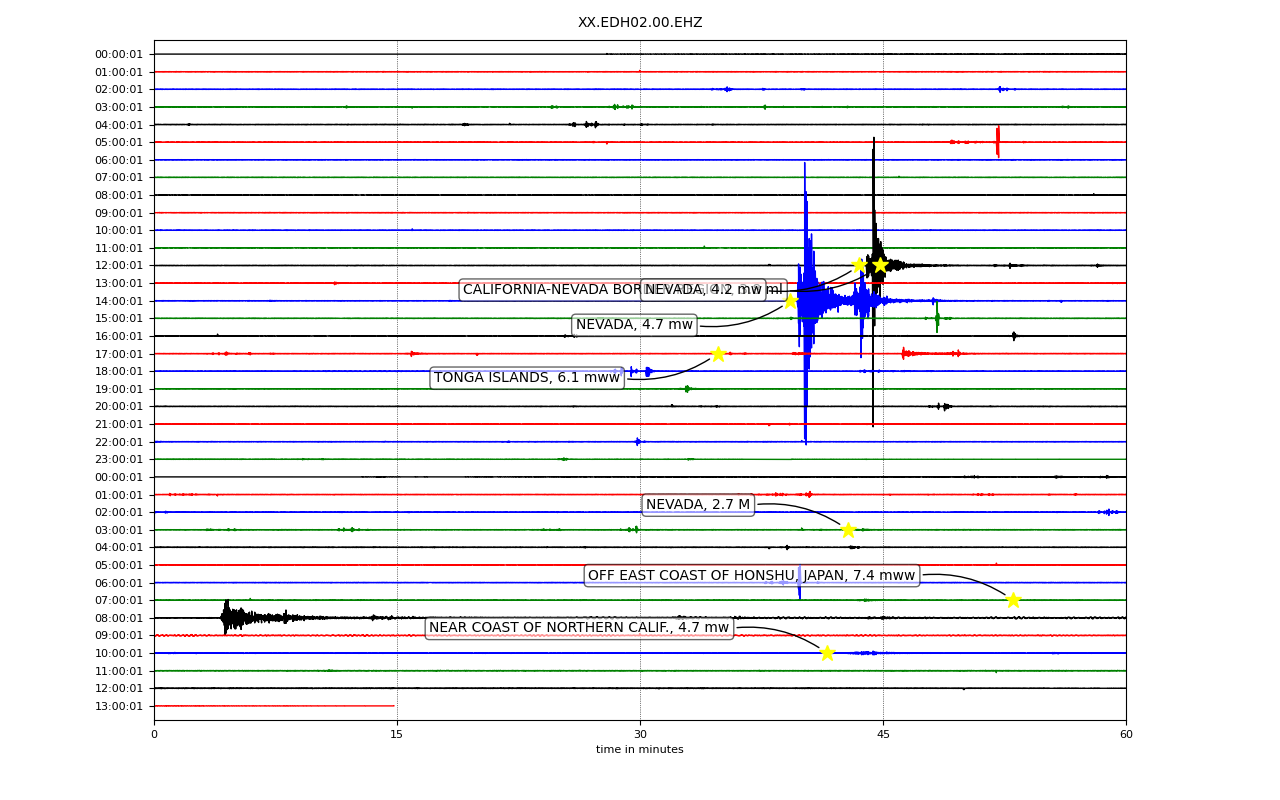Click the red spike on the 05:00:01 trace

[997, 141]
